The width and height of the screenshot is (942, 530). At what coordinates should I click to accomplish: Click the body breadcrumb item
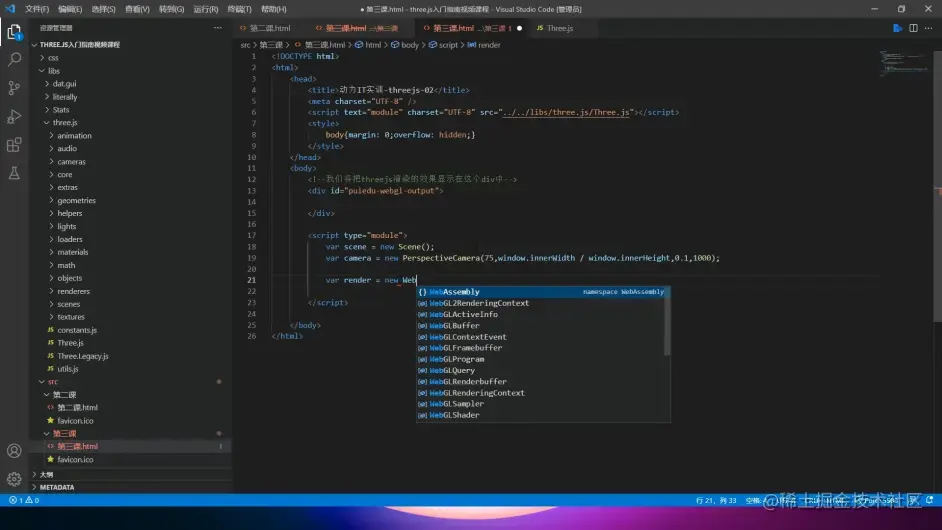pos(405,45)
